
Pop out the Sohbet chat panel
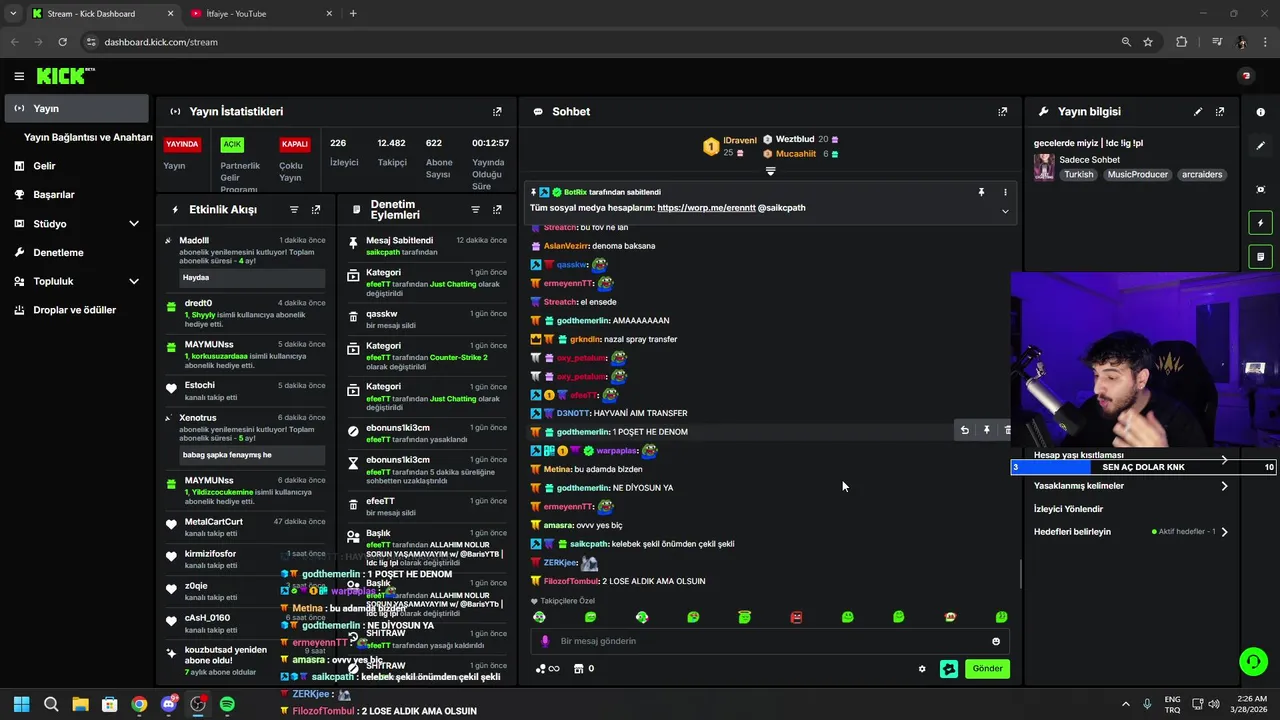1003,112
